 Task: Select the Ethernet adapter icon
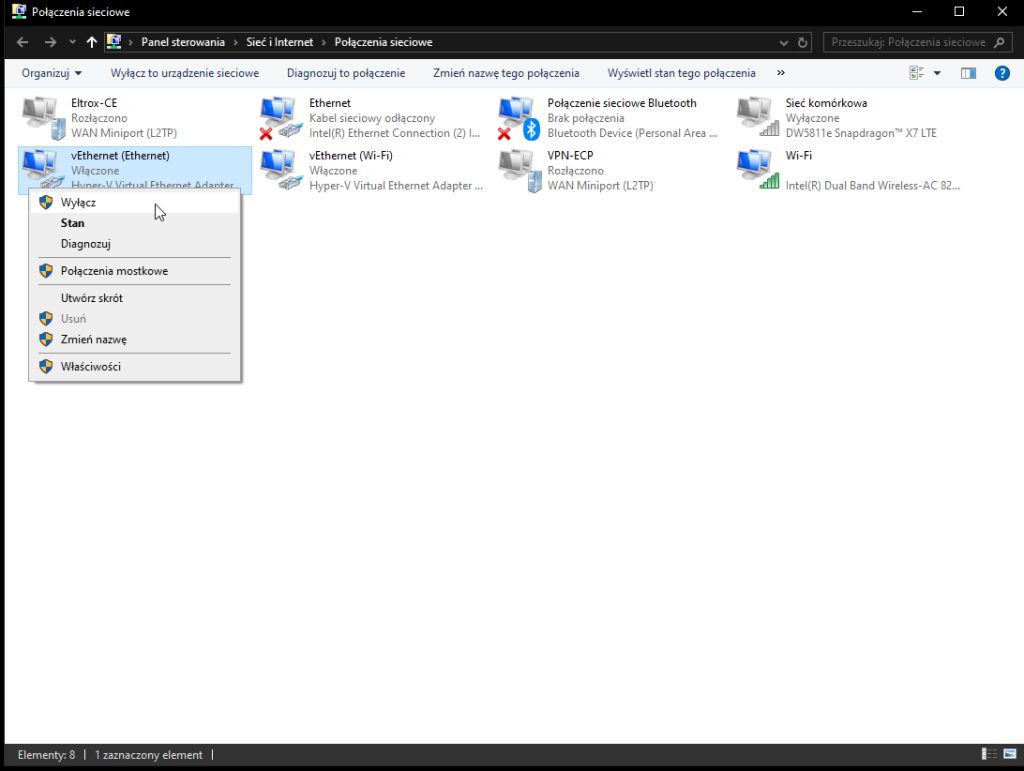tap(279, 117)
